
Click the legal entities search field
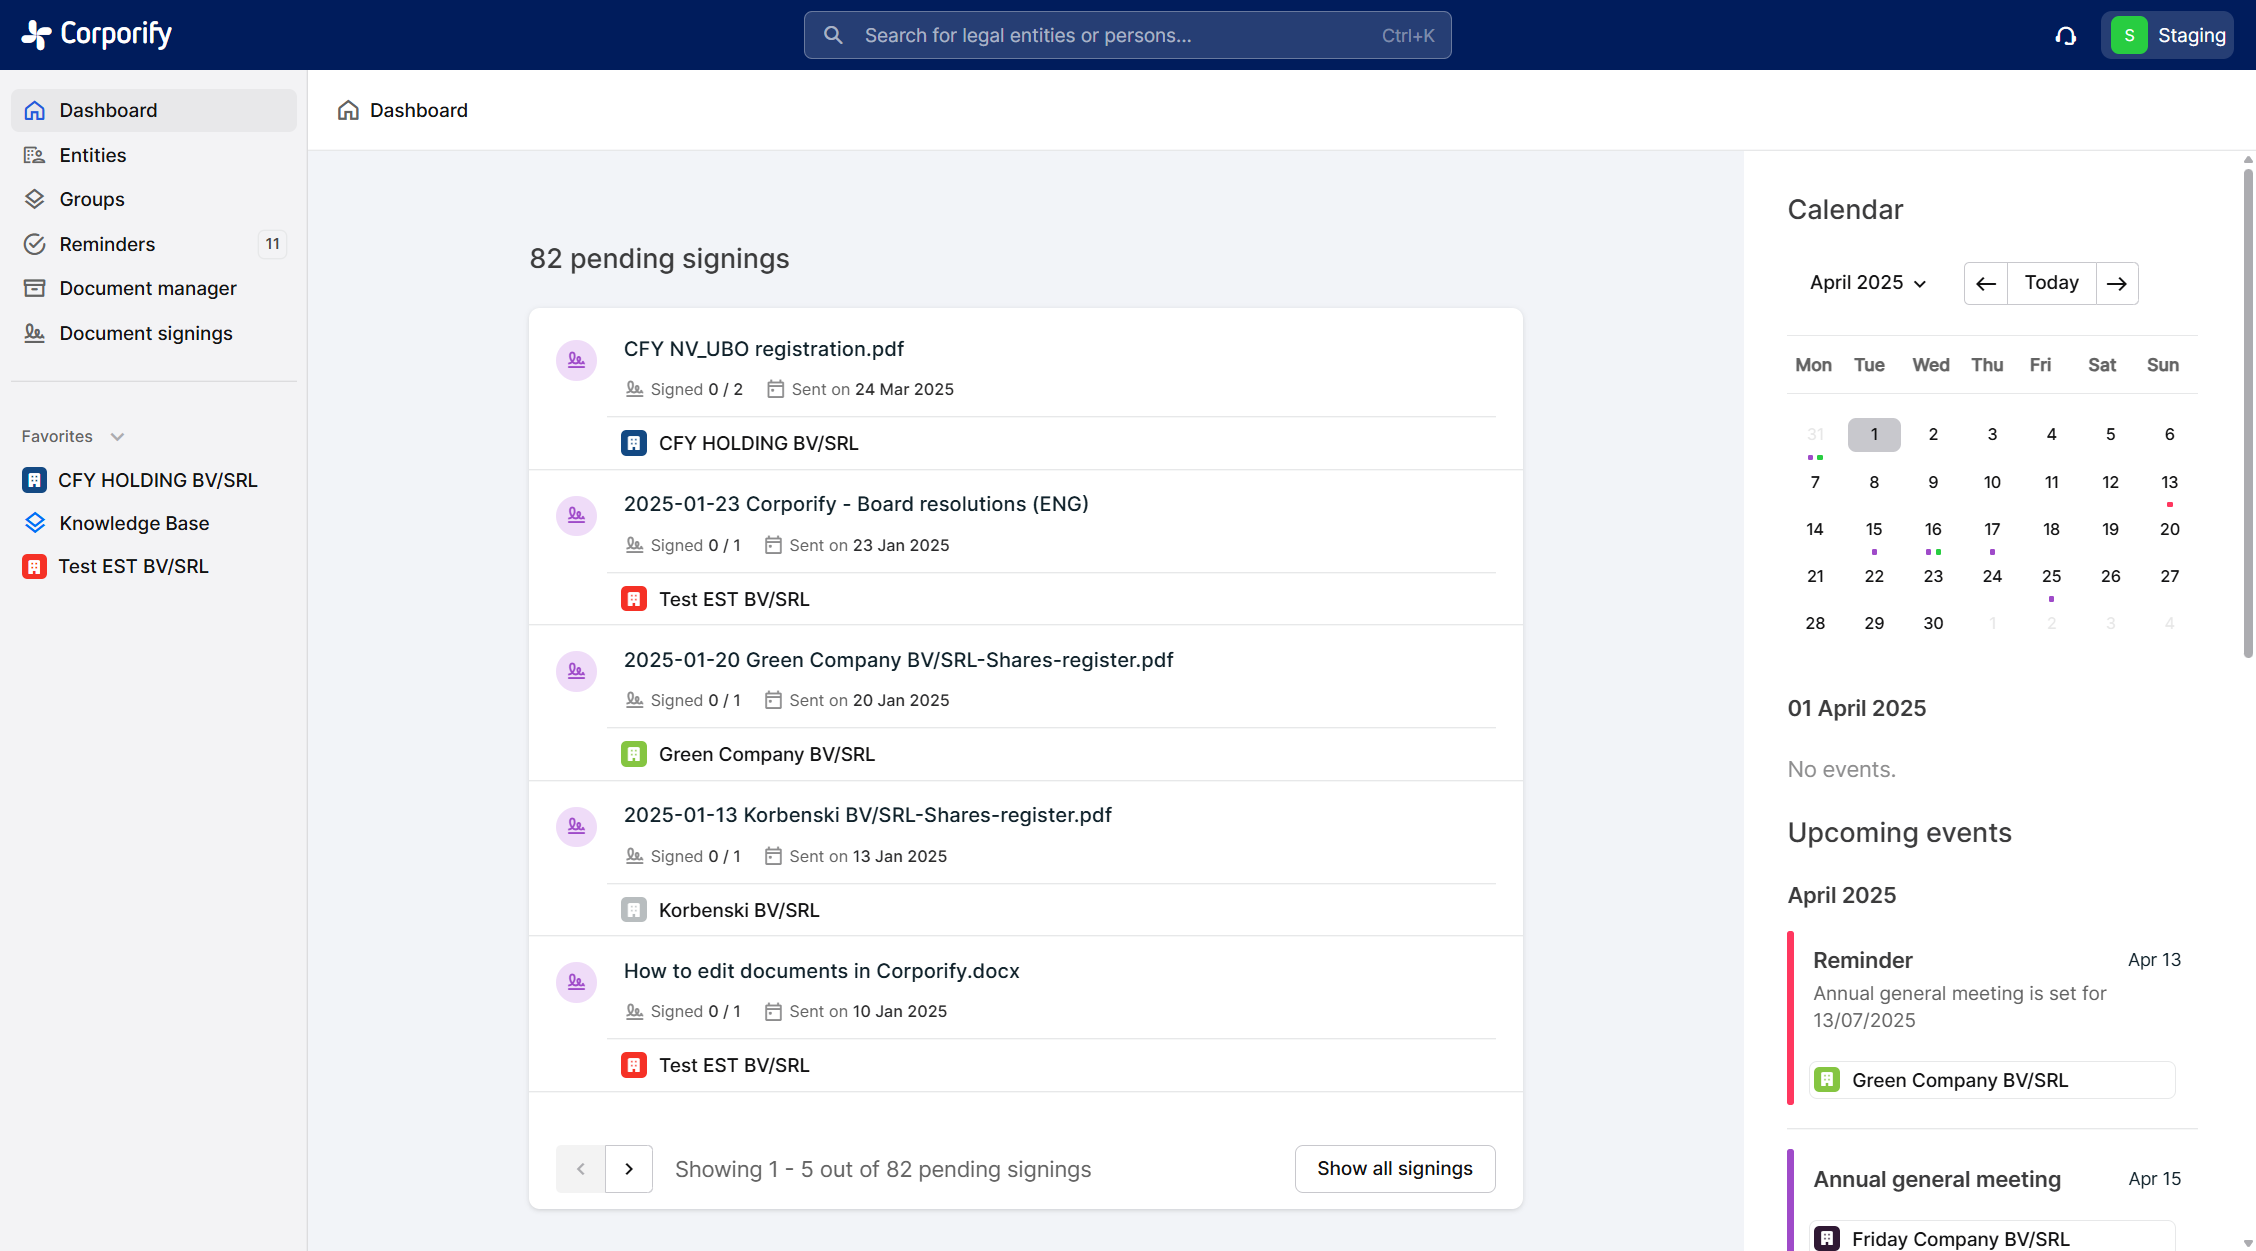[1127, 36]
